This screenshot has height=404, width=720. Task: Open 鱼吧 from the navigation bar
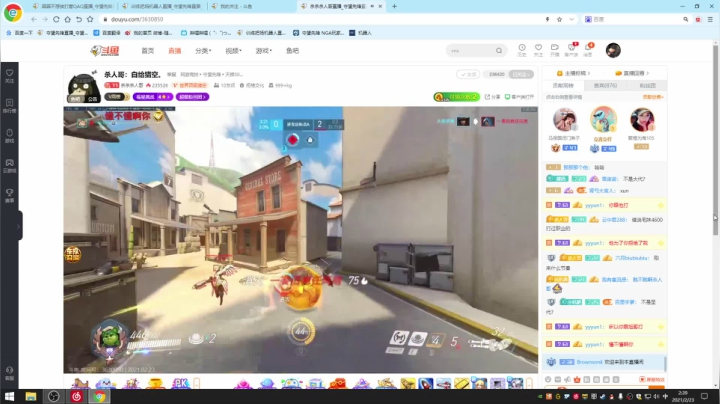[292, 50]
